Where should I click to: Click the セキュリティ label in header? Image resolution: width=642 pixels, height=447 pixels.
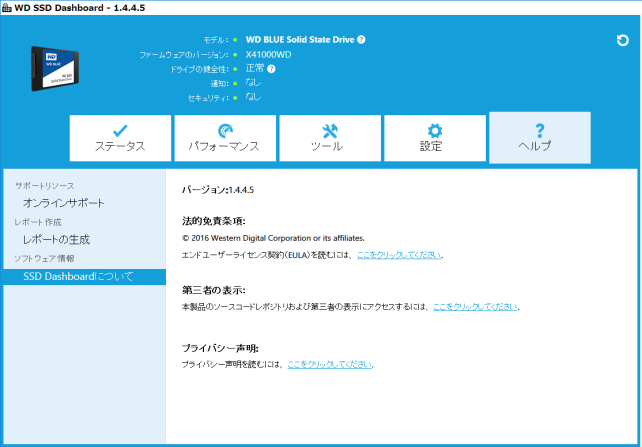coord(208,98)
